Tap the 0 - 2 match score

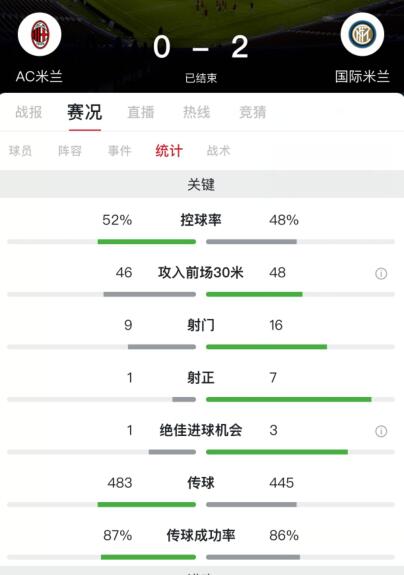(201, 47)
